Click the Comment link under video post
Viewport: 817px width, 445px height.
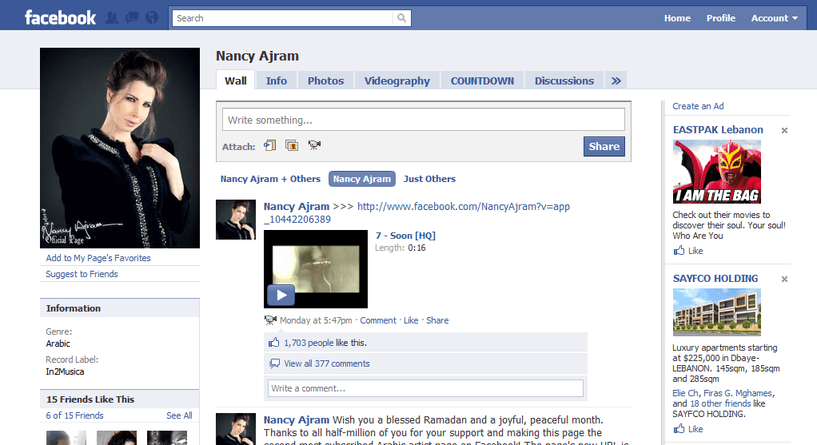378,320
